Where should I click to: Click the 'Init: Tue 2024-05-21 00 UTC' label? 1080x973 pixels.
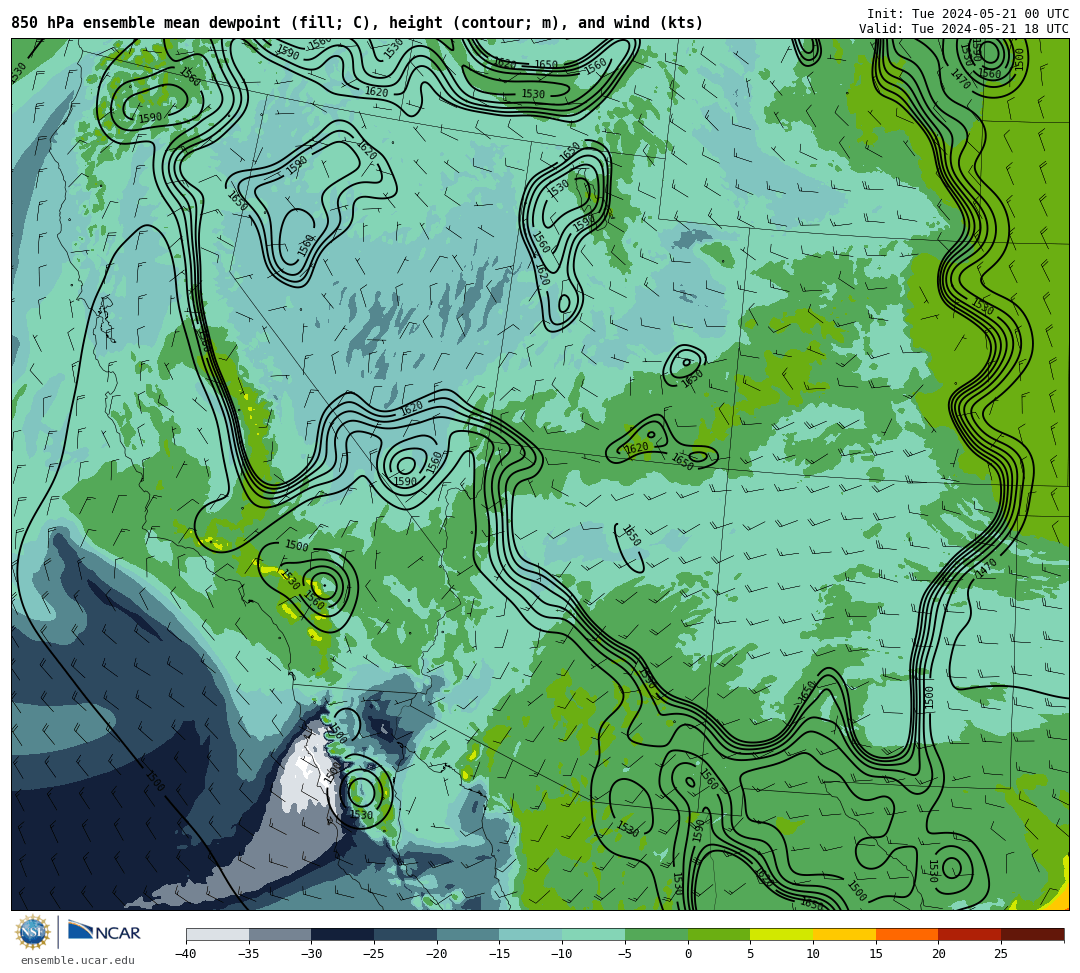click(968, 14)
